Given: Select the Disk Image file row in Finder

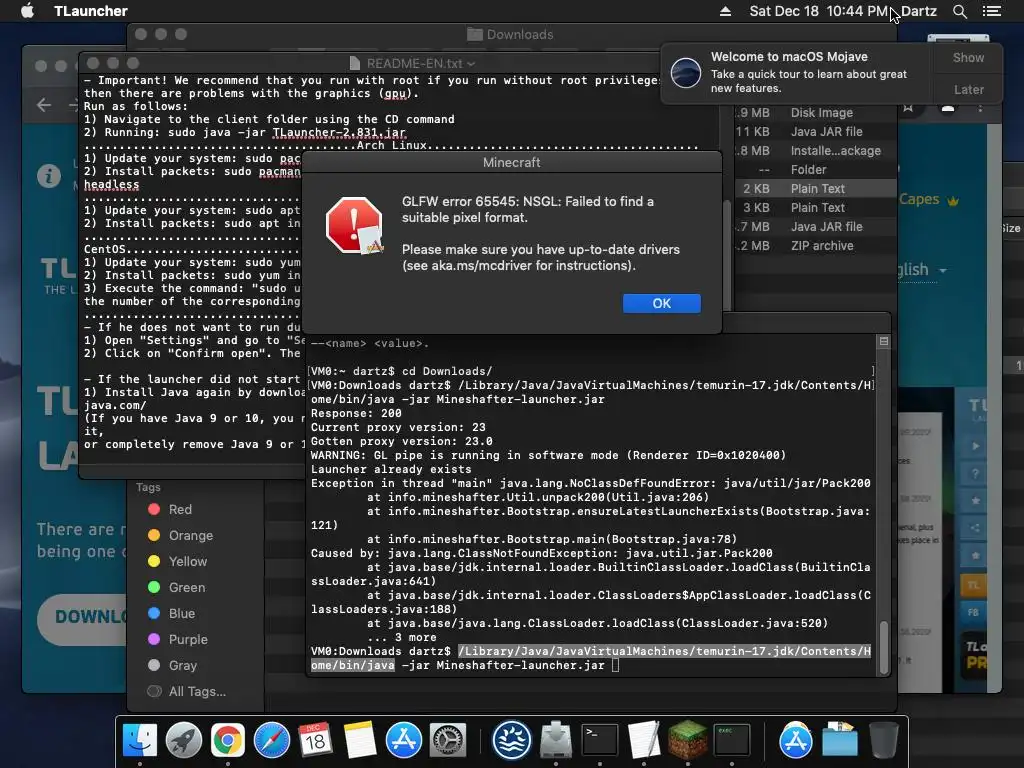Looking at the screenshot, I should tap(815, 112).
